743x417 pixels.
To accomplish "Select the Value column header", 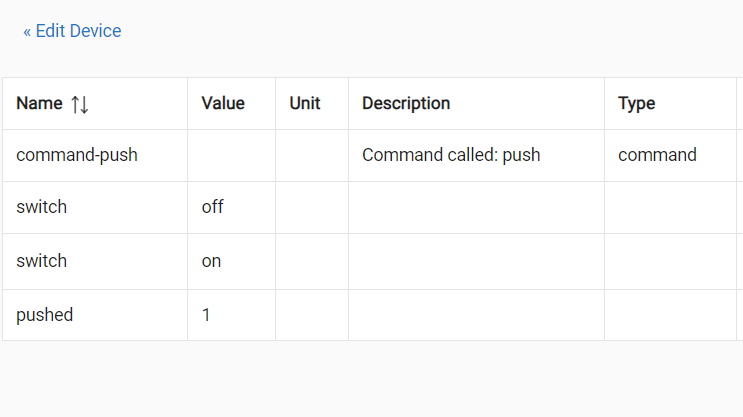I will tap(223, 103).
